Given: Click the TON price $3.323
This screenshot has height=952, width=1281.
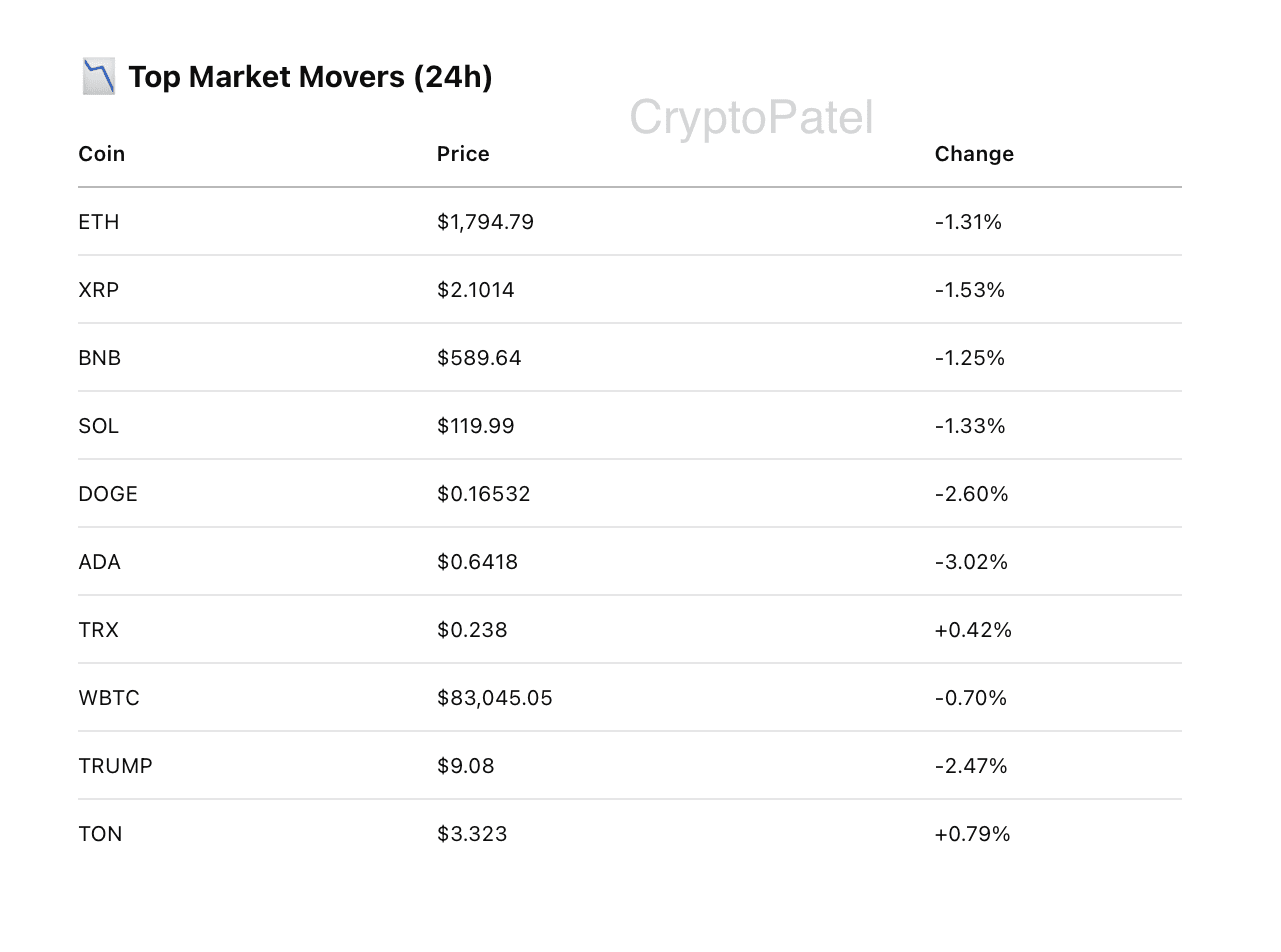Looking at the screenshot, I should pos(472,834).
